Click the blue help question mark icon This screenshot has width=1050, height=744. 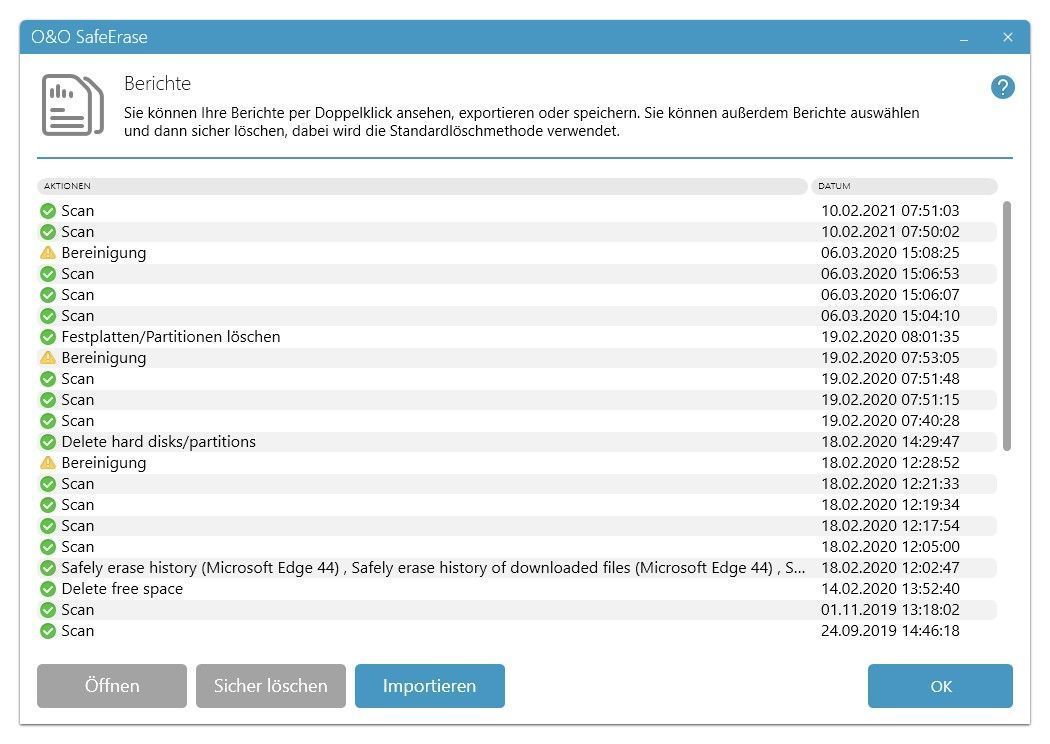coord(1002,87)
